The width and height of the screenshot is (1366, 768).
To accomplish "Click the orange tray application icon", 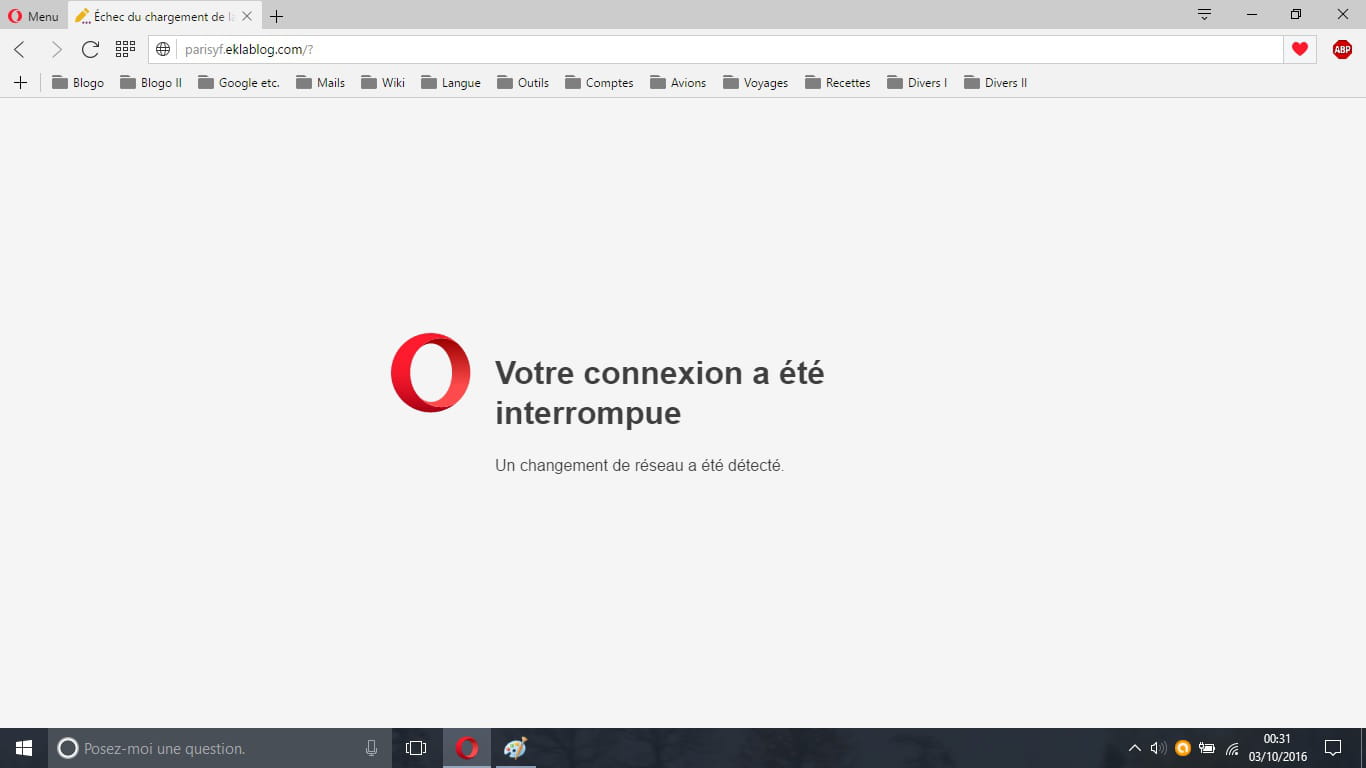I will [x=1182, y=748].
